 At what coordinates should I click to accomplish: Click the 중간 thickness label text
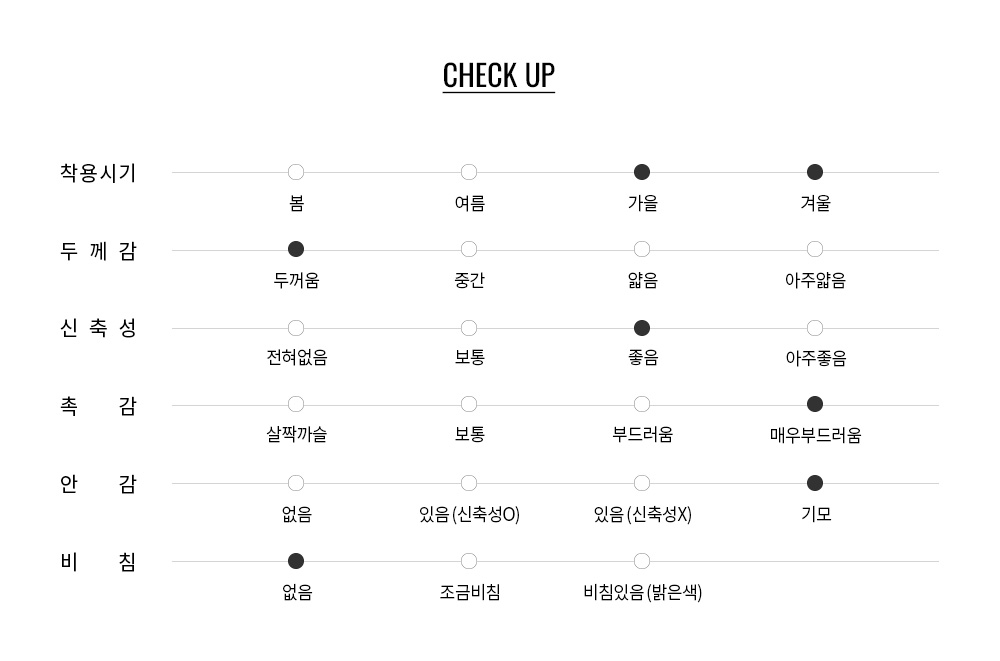point(469,280)
